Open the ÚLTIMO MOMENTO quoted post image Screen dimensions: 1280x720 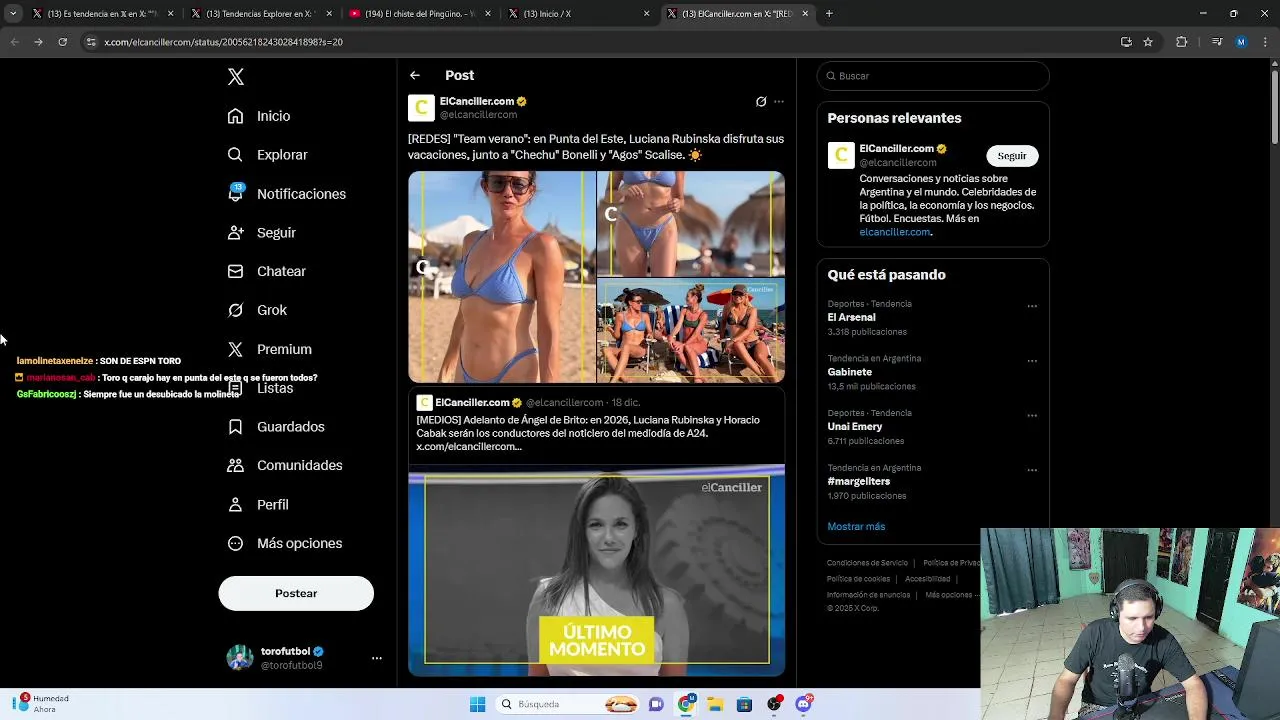tap(596, 570)
